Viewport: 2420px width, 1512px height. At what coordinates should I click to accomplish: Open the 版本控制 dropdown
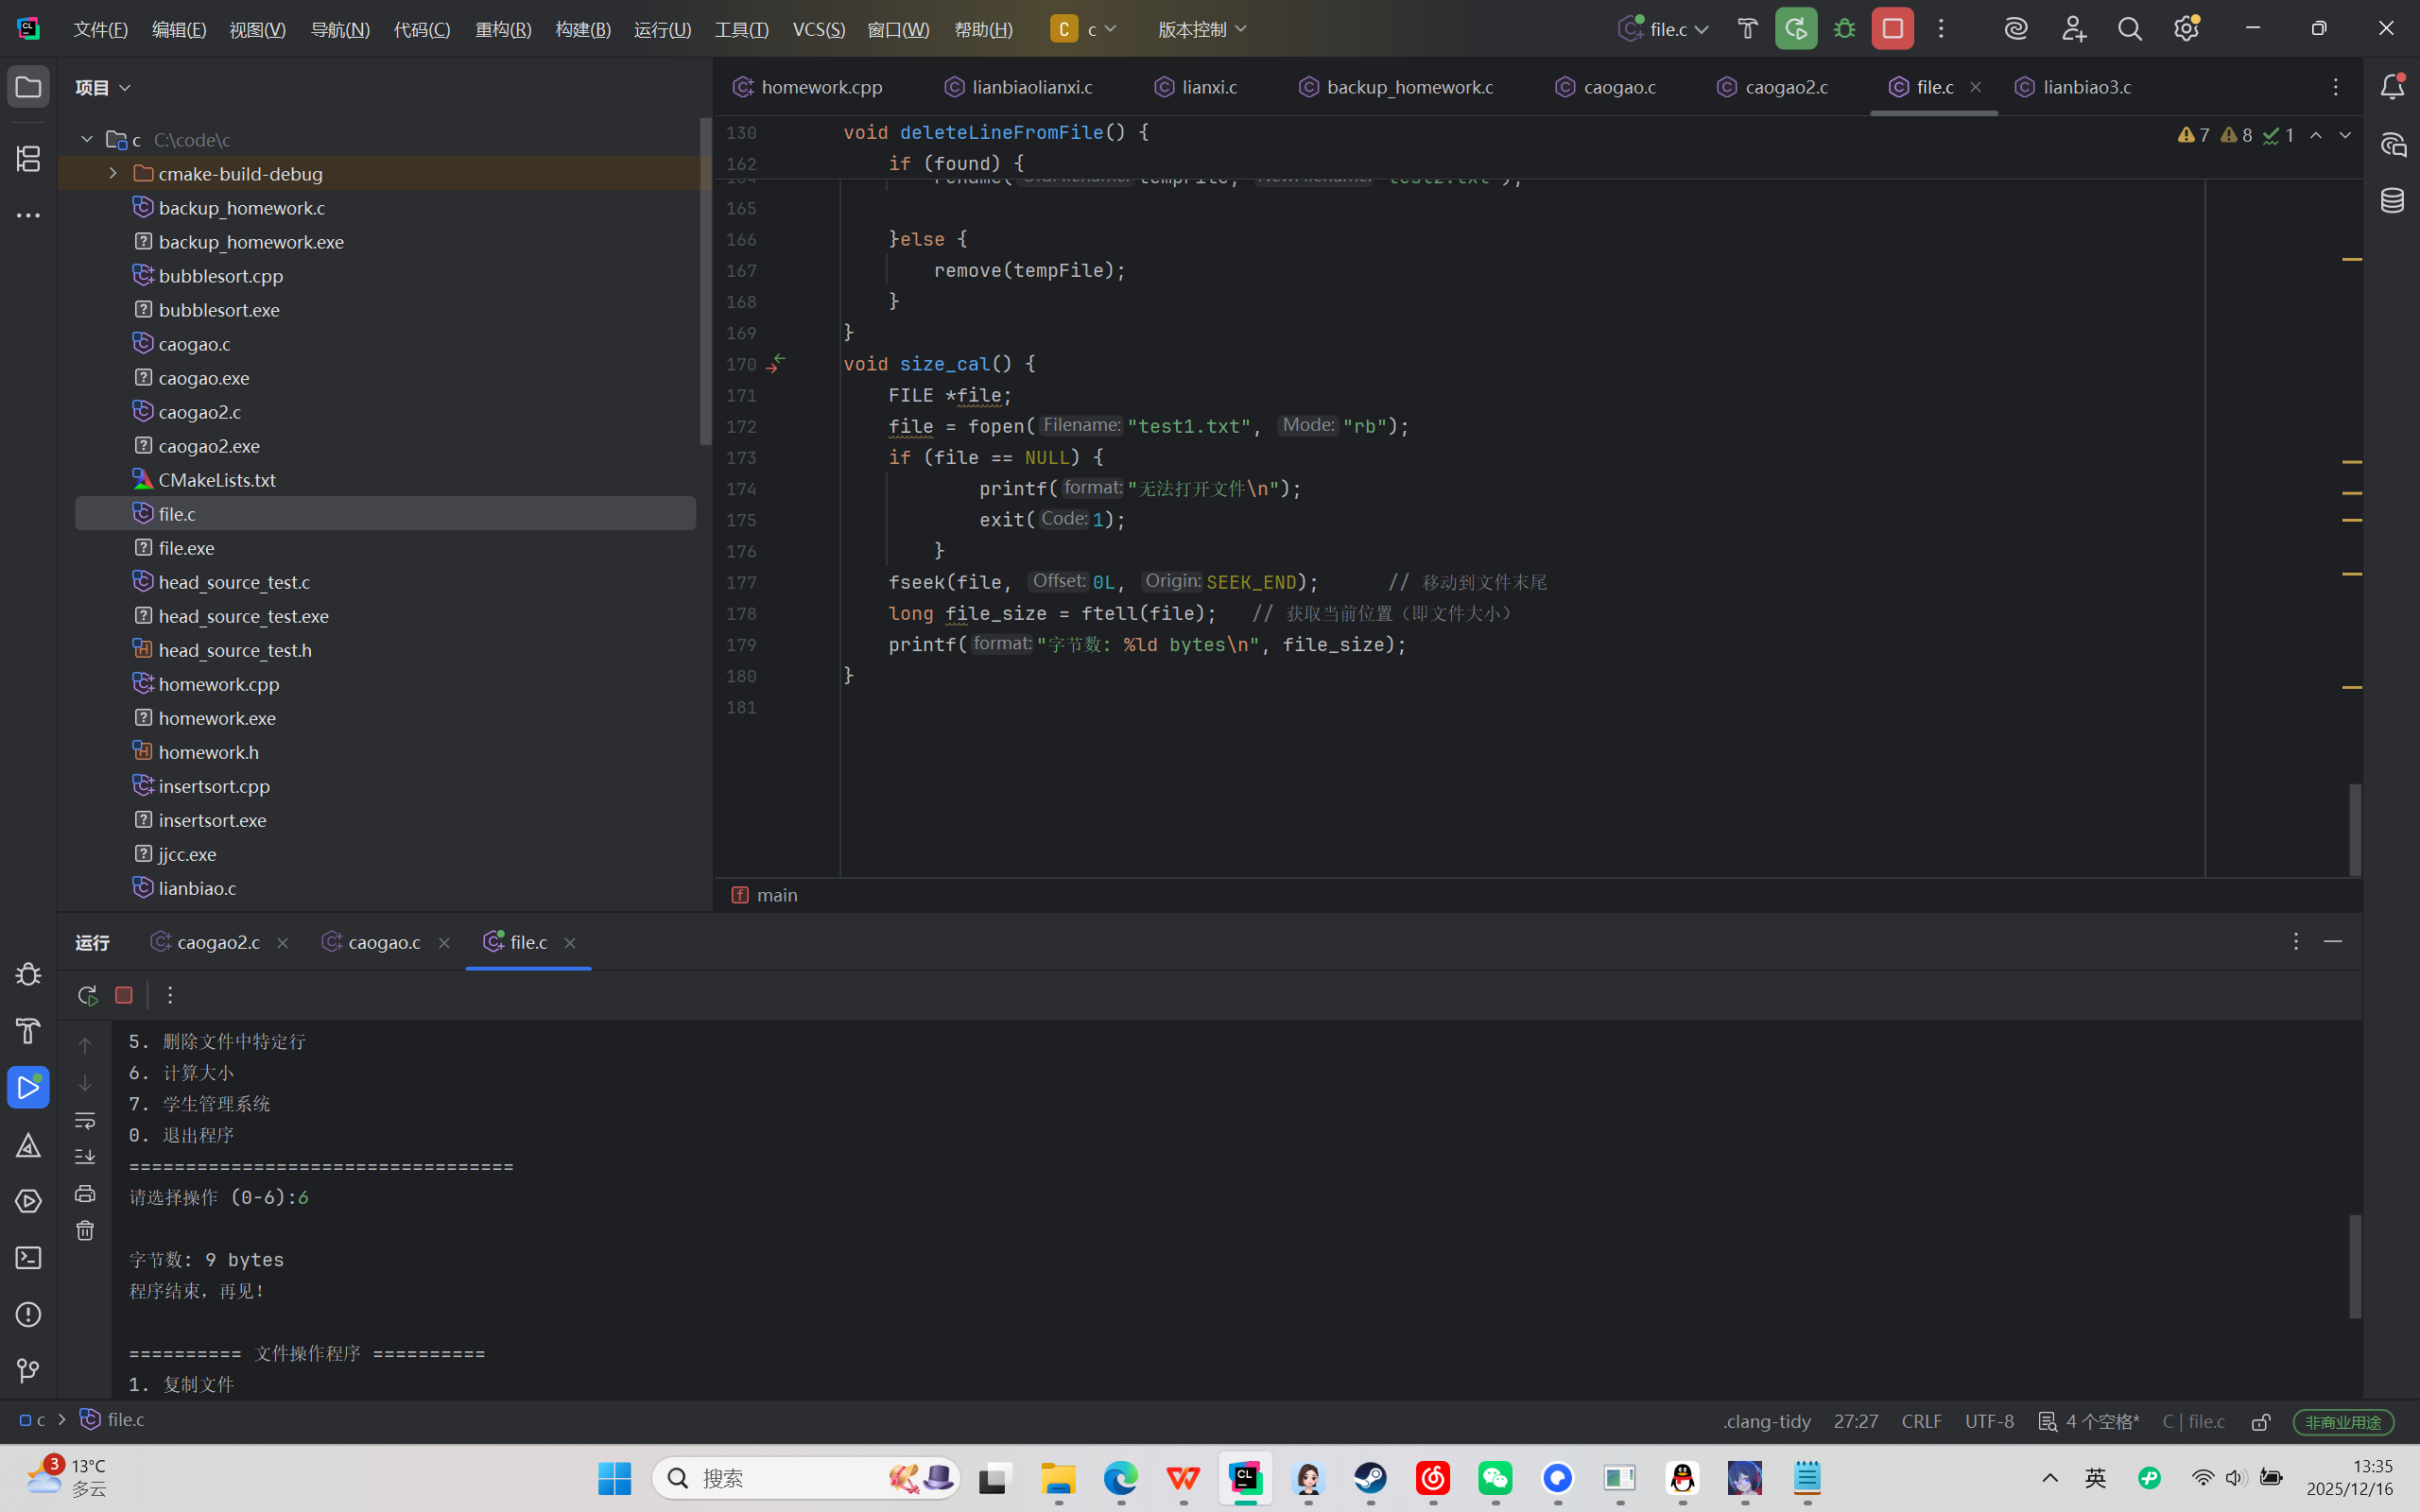[x=1202, y=29]
